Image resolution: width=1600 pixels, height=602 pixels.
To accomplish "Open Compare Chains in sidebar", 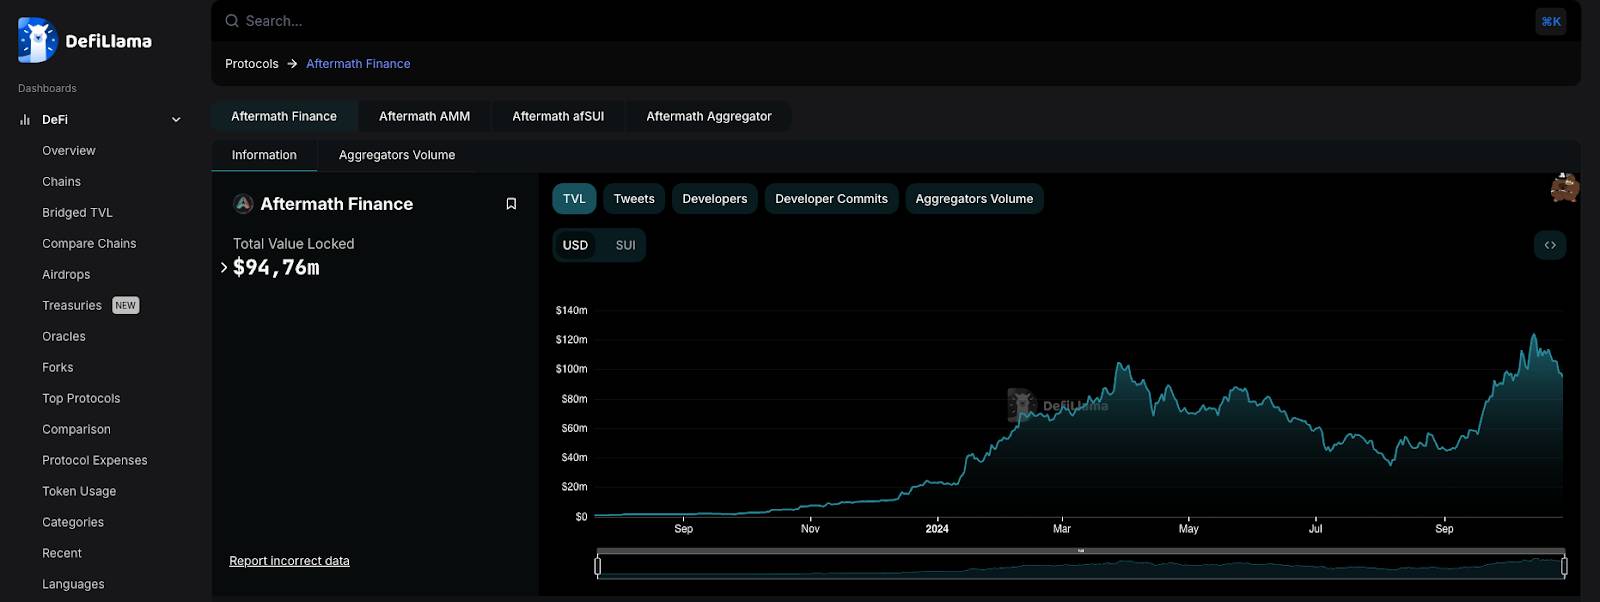I will point(89,244).
